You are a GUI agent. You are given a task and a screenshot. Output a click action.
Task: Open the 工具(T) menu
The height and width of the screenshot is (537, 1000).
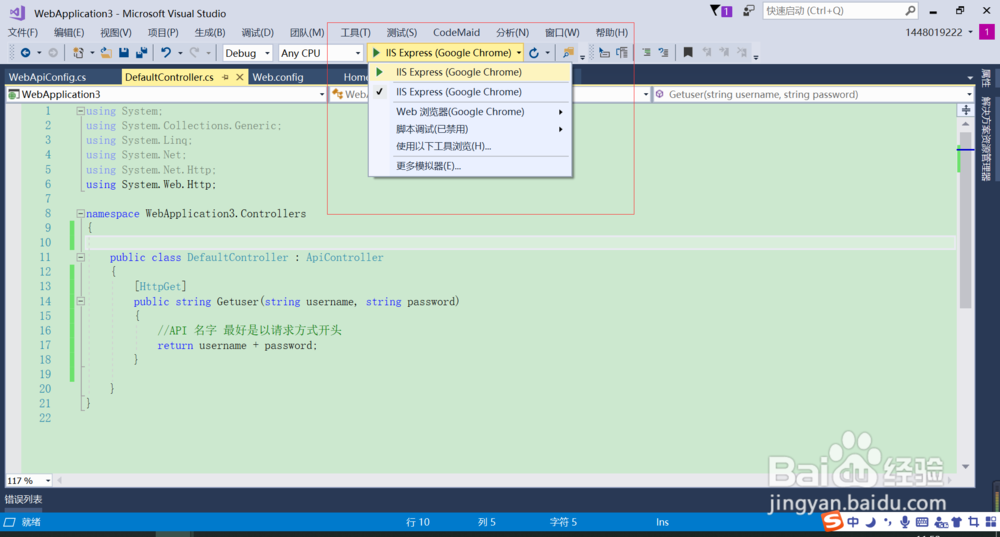tap(355, 33)
